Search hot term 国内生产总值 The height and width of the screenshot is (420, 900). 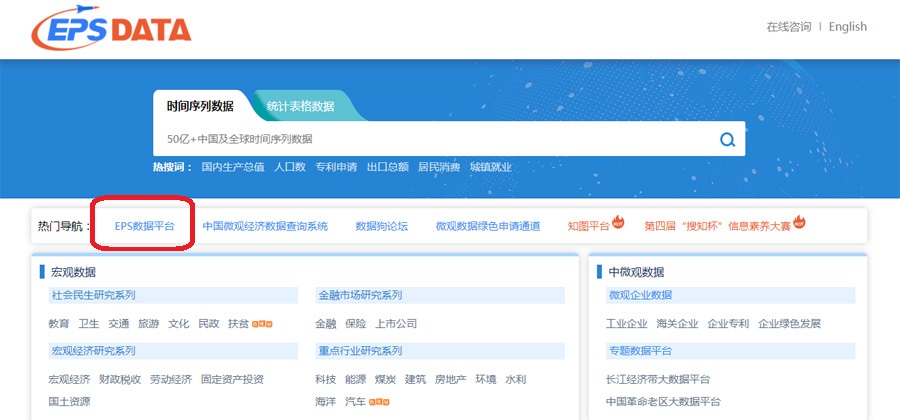pos(233,168)
